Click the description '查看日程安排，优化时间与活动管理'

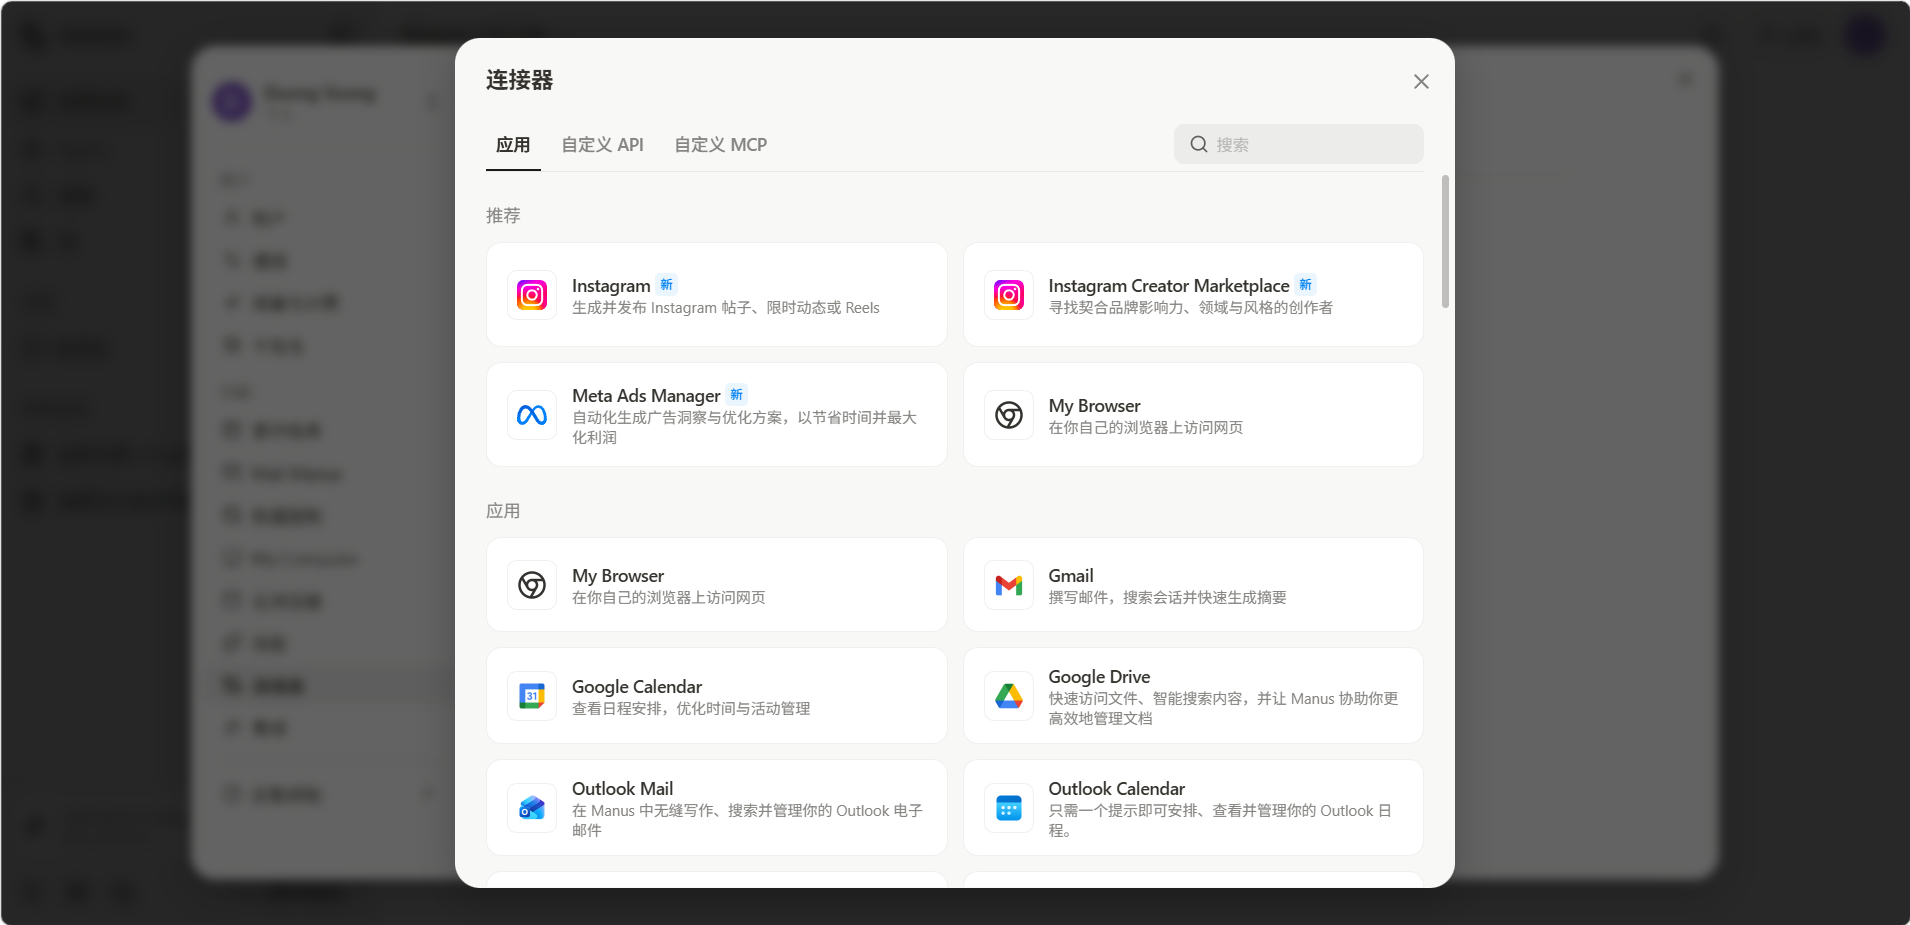tap(691, 709)
